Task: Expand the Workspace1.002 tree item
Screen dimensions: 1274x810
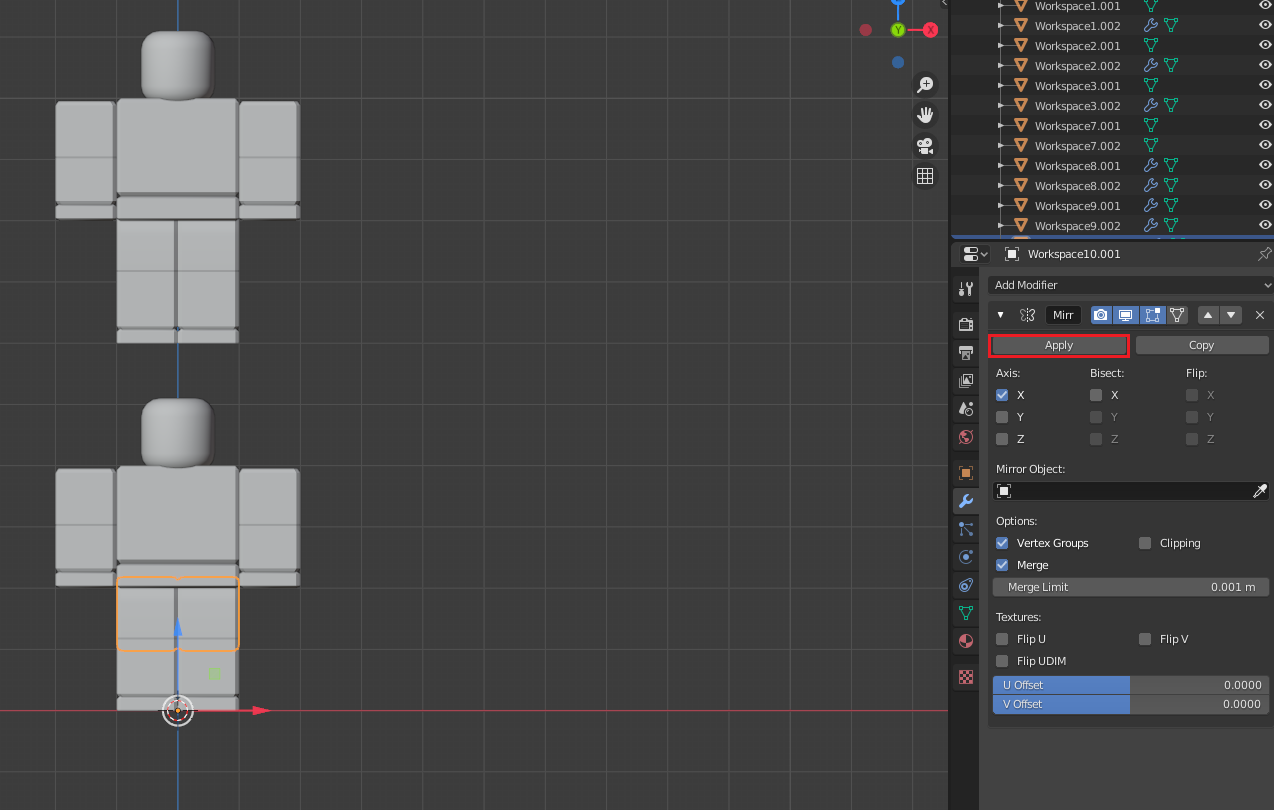Action: (1002, 26)
